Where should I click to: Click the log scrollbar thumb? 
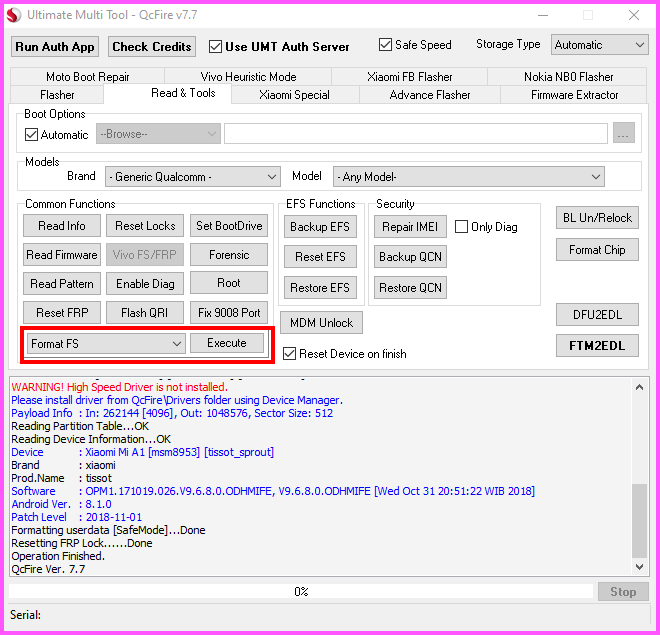[x=639, y=521]
